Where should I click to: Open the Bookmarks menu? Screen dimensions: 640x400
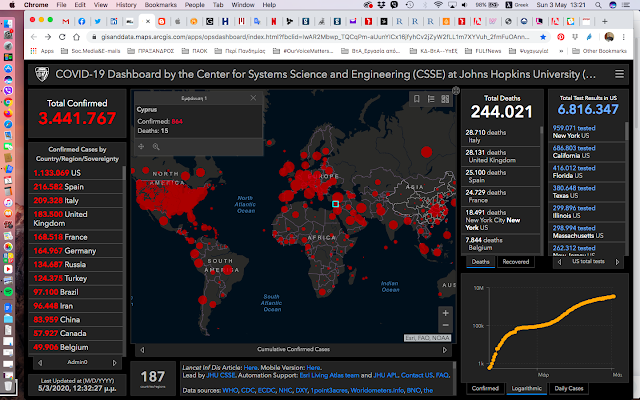click(x=161, y=5)
